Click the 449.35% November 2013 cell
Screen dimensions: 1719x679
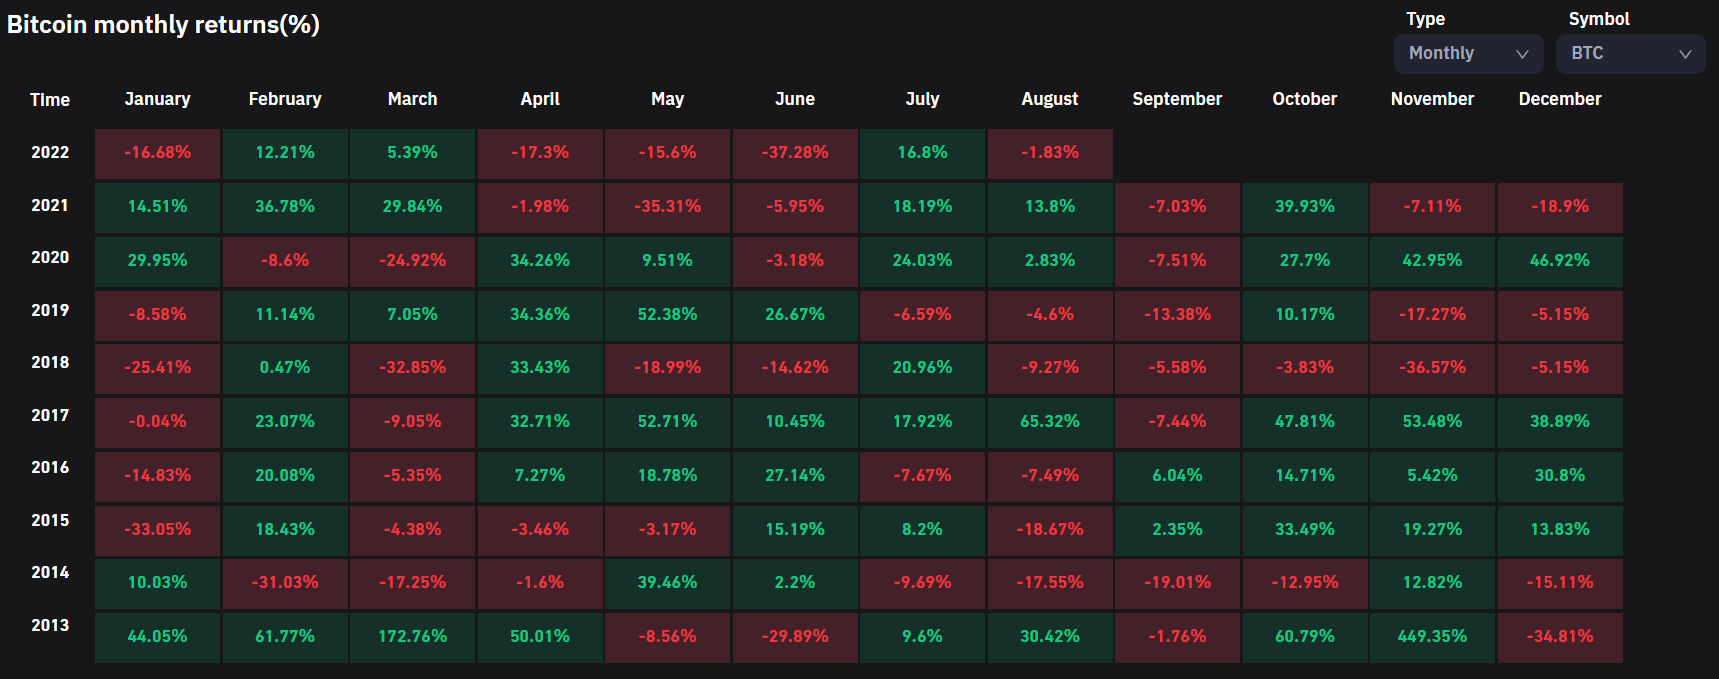pos(1432,637)
